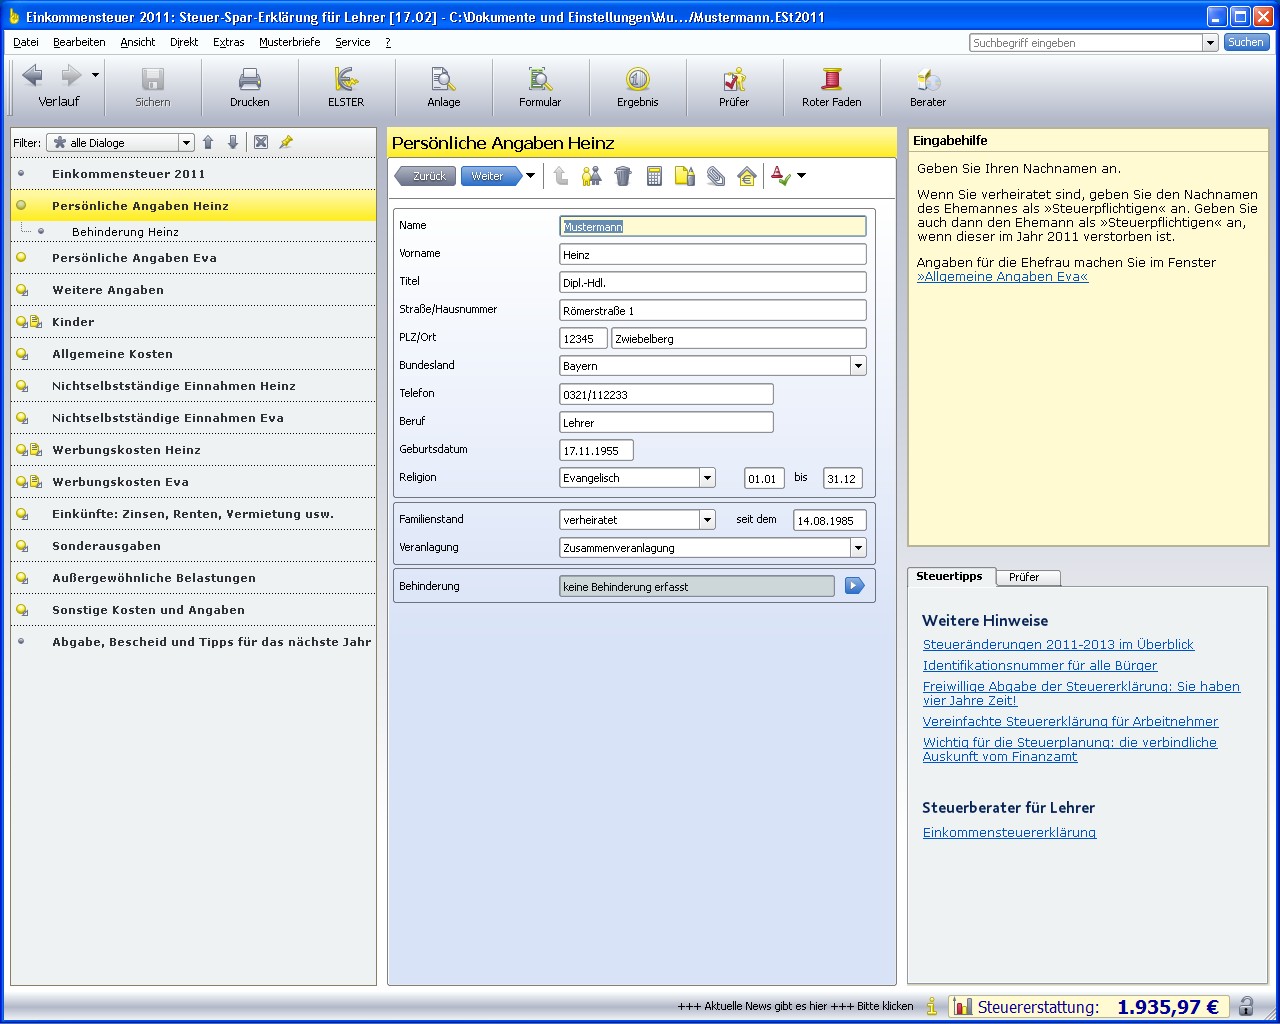
Task: Click the Name input field
Action: point(713,227)
